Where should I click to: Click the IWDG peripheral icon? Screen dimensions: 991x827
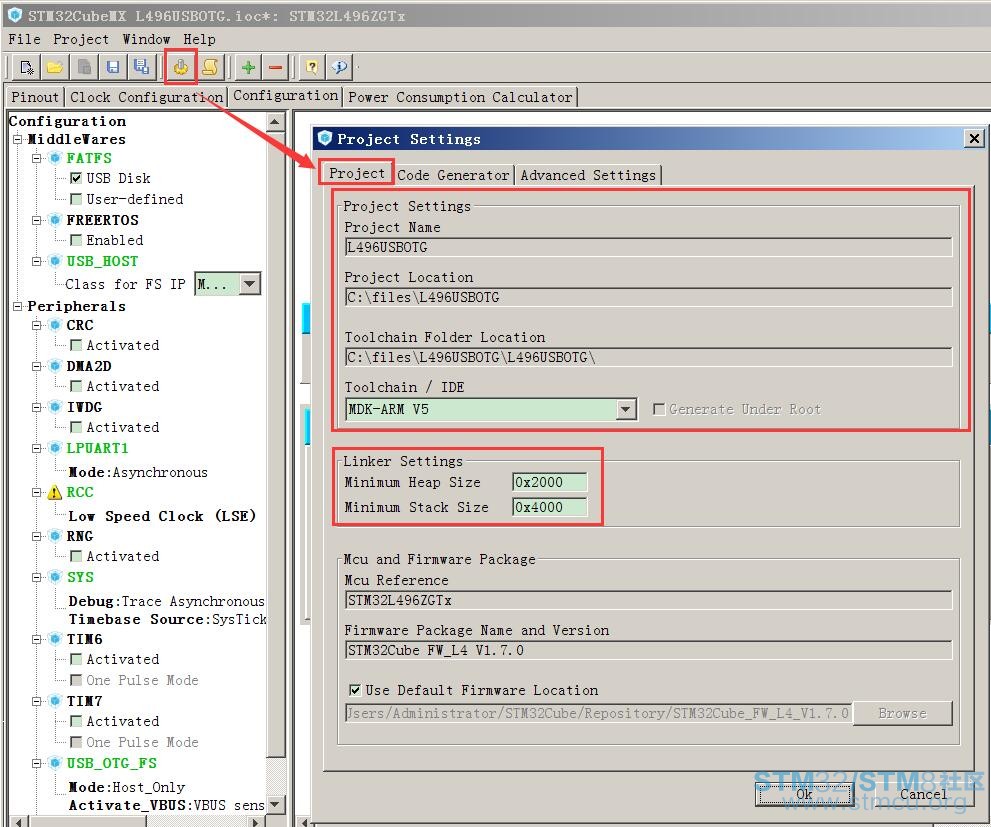(55, 407)
